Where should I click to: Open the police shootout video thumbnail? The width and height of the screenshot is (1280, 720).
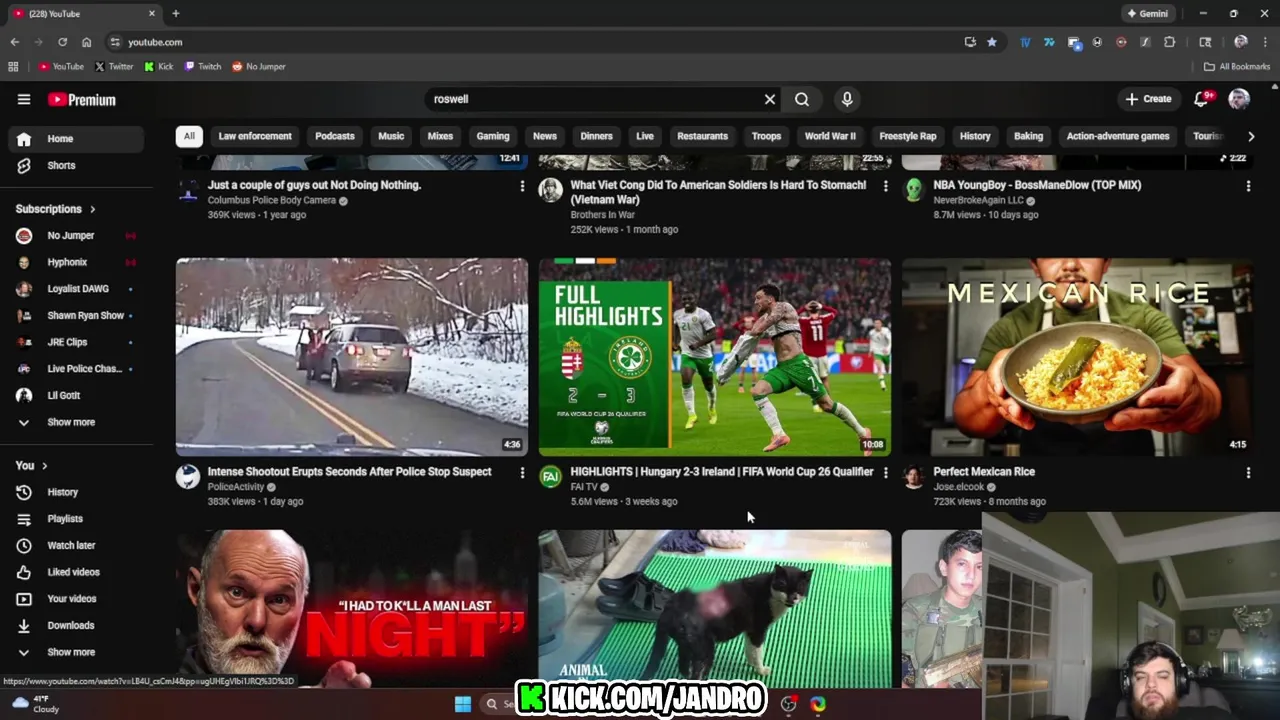352,357
